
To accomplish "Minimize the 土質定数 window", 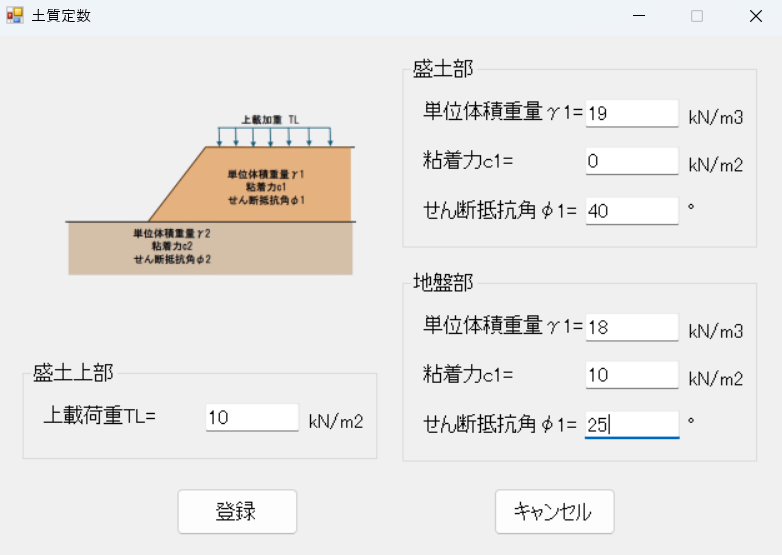I will coord(640,16).
